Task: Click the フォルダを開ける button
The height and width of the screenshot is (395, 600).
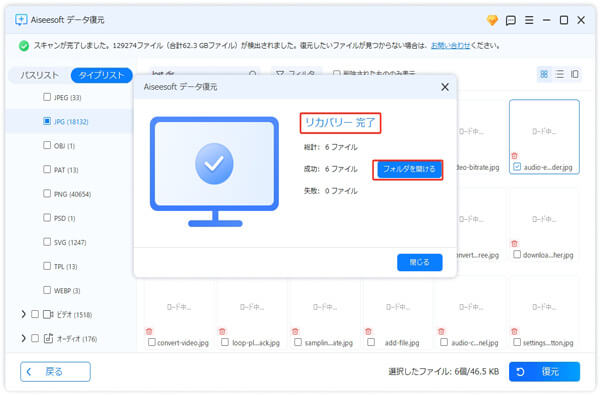Action: (x=409, y=169)
